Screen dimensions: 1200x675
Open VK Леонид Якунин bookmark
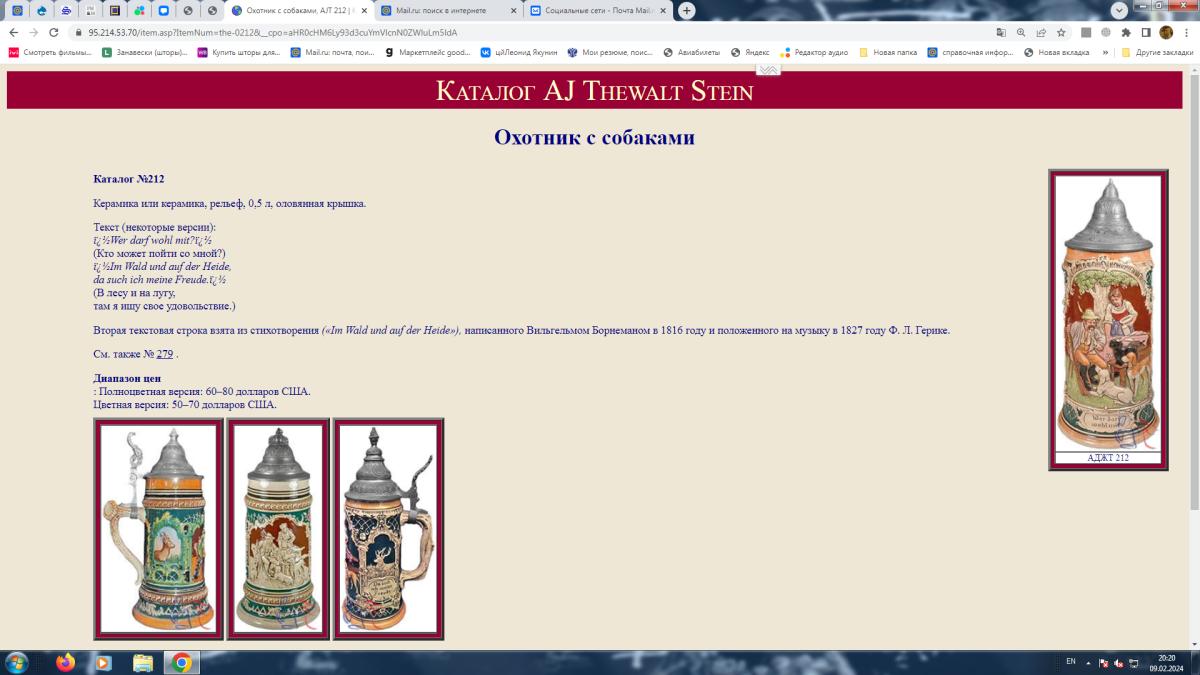click(519, 52)
